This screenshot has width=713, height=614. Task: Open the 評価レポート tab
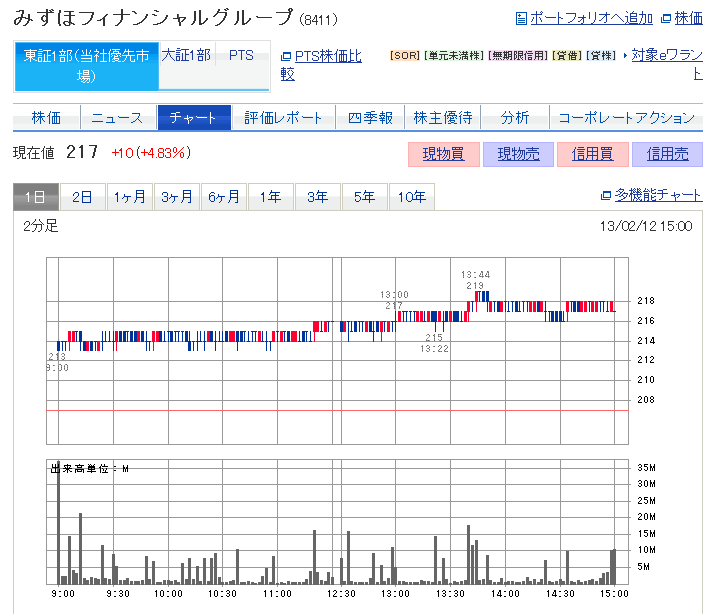(x=283, y=118)
